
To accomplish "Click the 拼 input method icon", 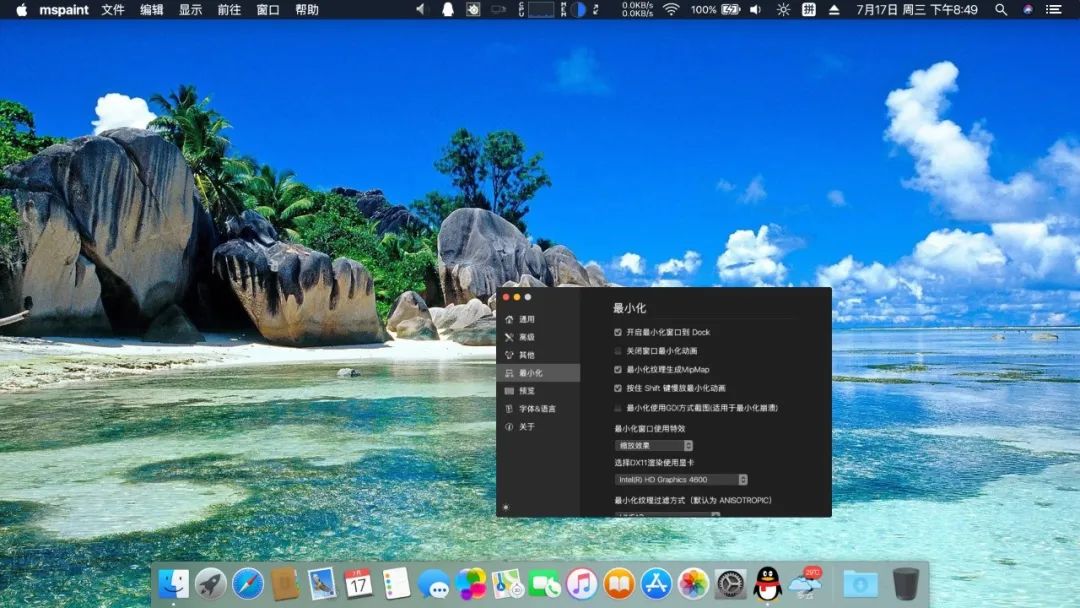I will [809, 10].
